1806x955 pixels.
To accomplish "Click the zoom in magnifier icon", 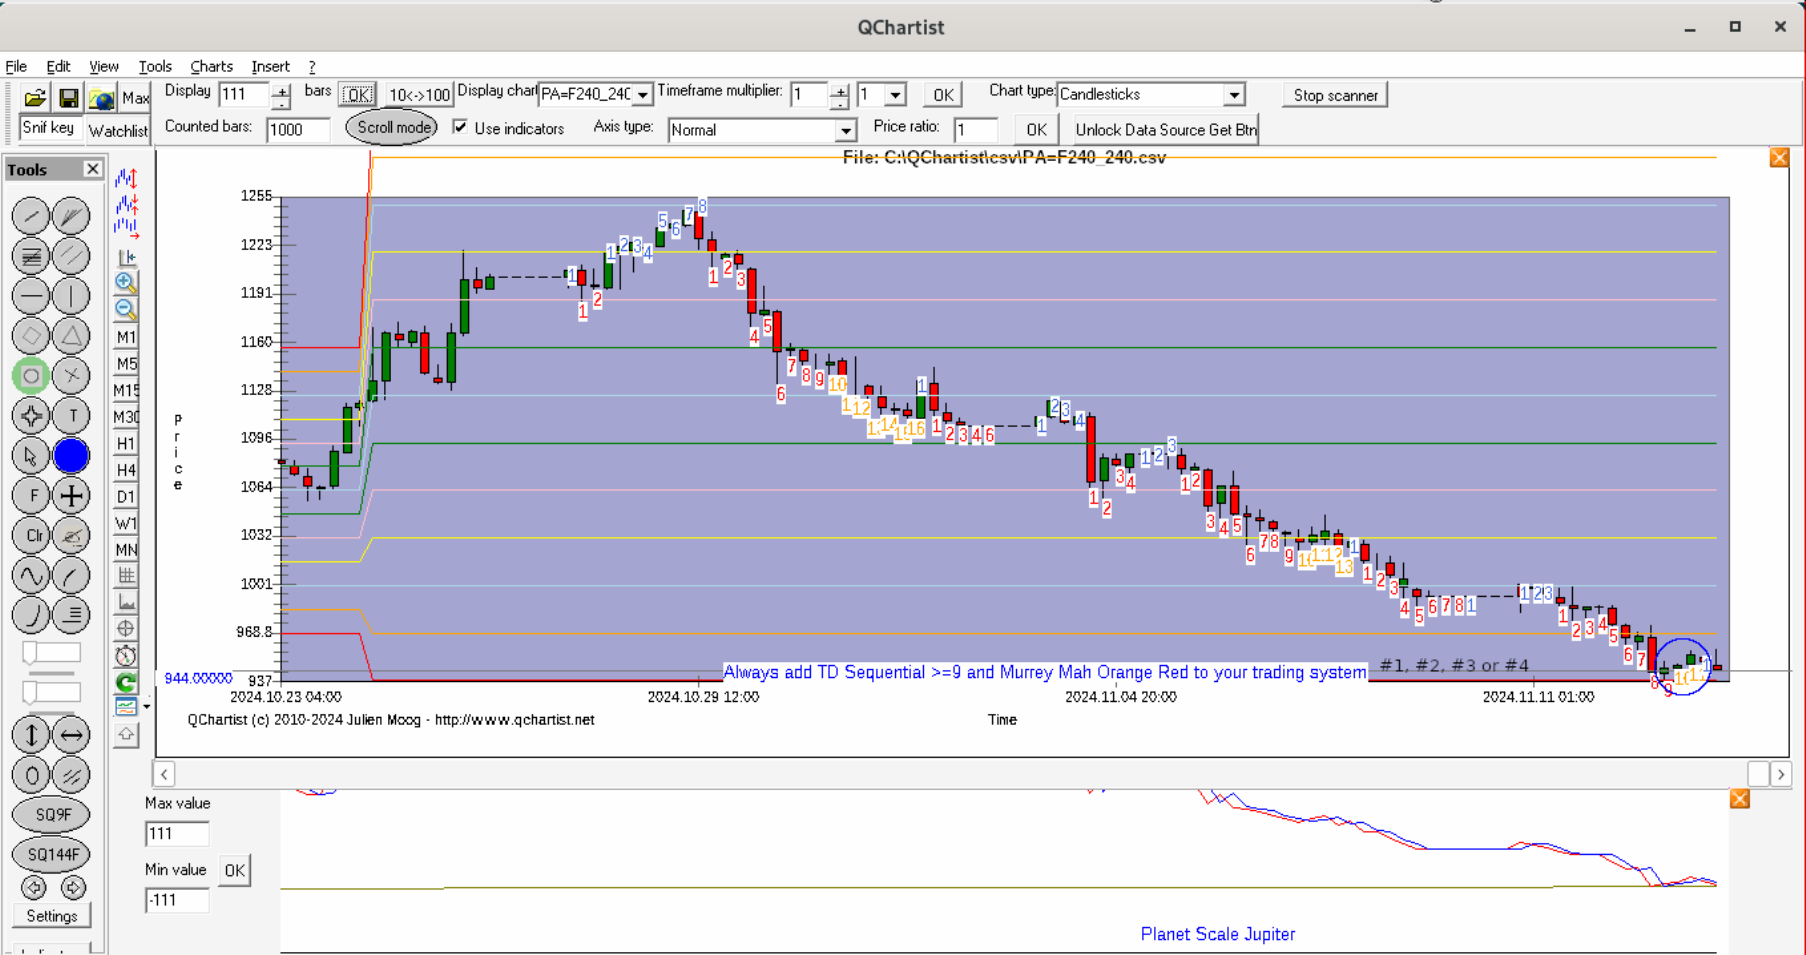I will 126,283.
